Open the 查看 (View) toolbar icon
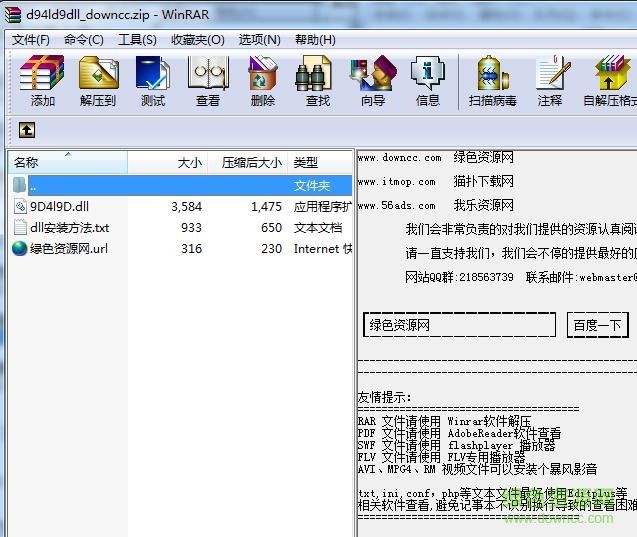Viewport: 637px width, 537px height. 208,73
